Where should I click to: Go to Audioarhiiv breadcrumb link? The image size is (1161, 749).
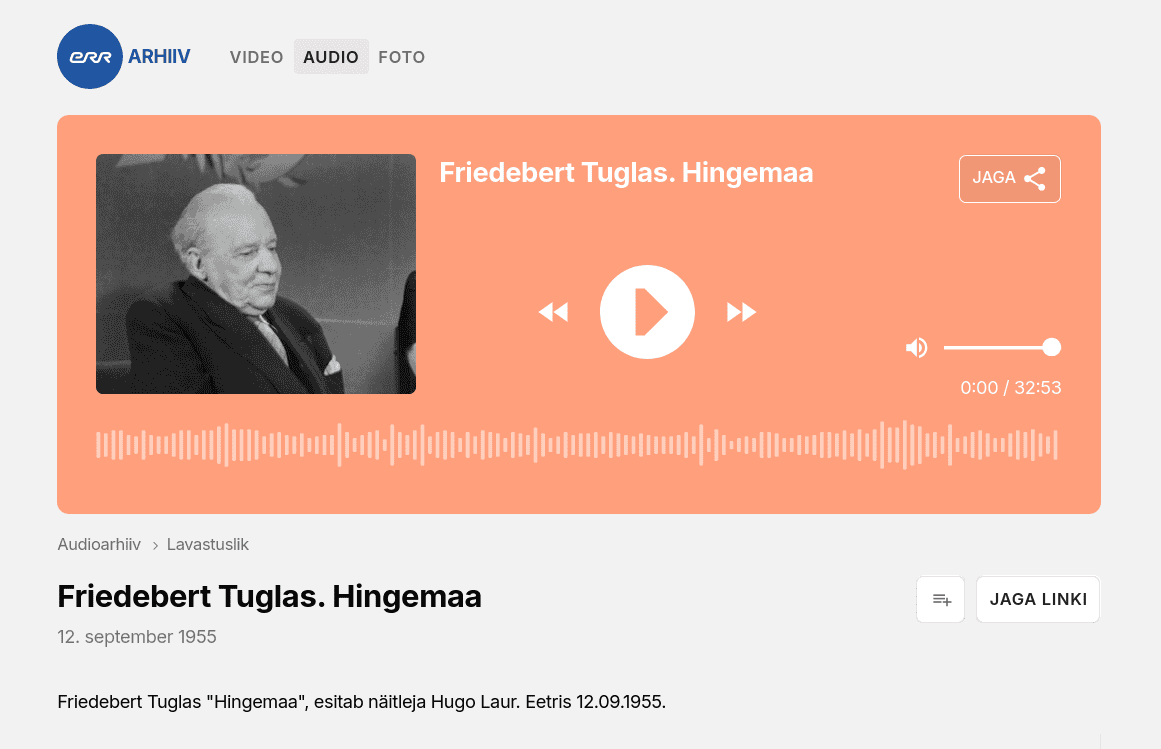(99, 545)
